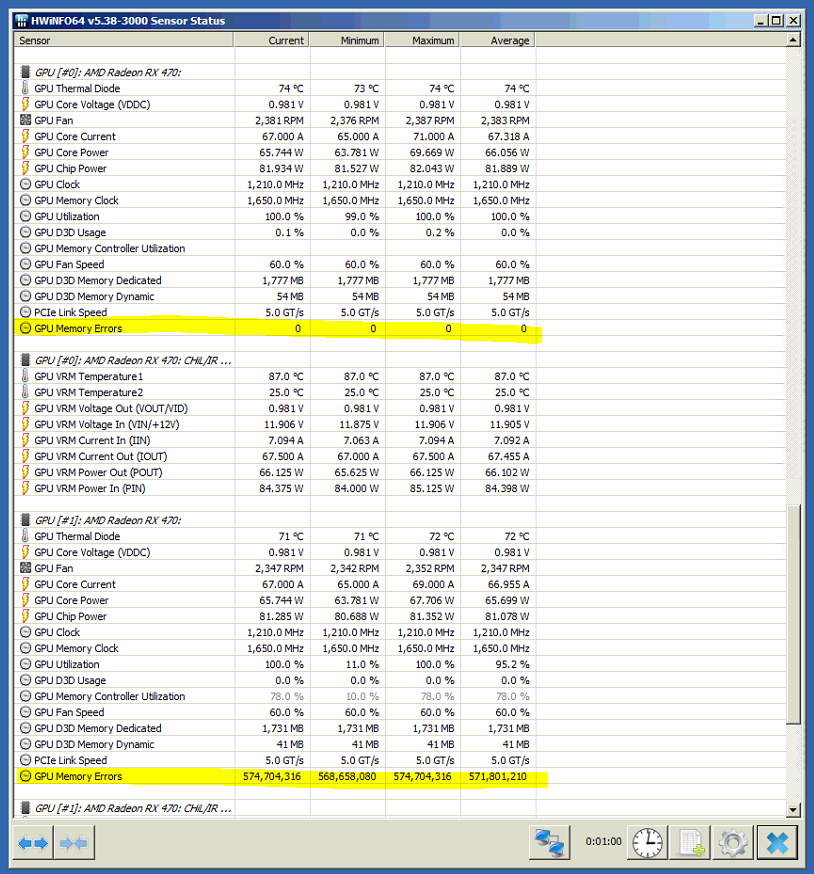Open sensor settings gear icon
This screenshot has width=814, height=874.
point(733,843)
